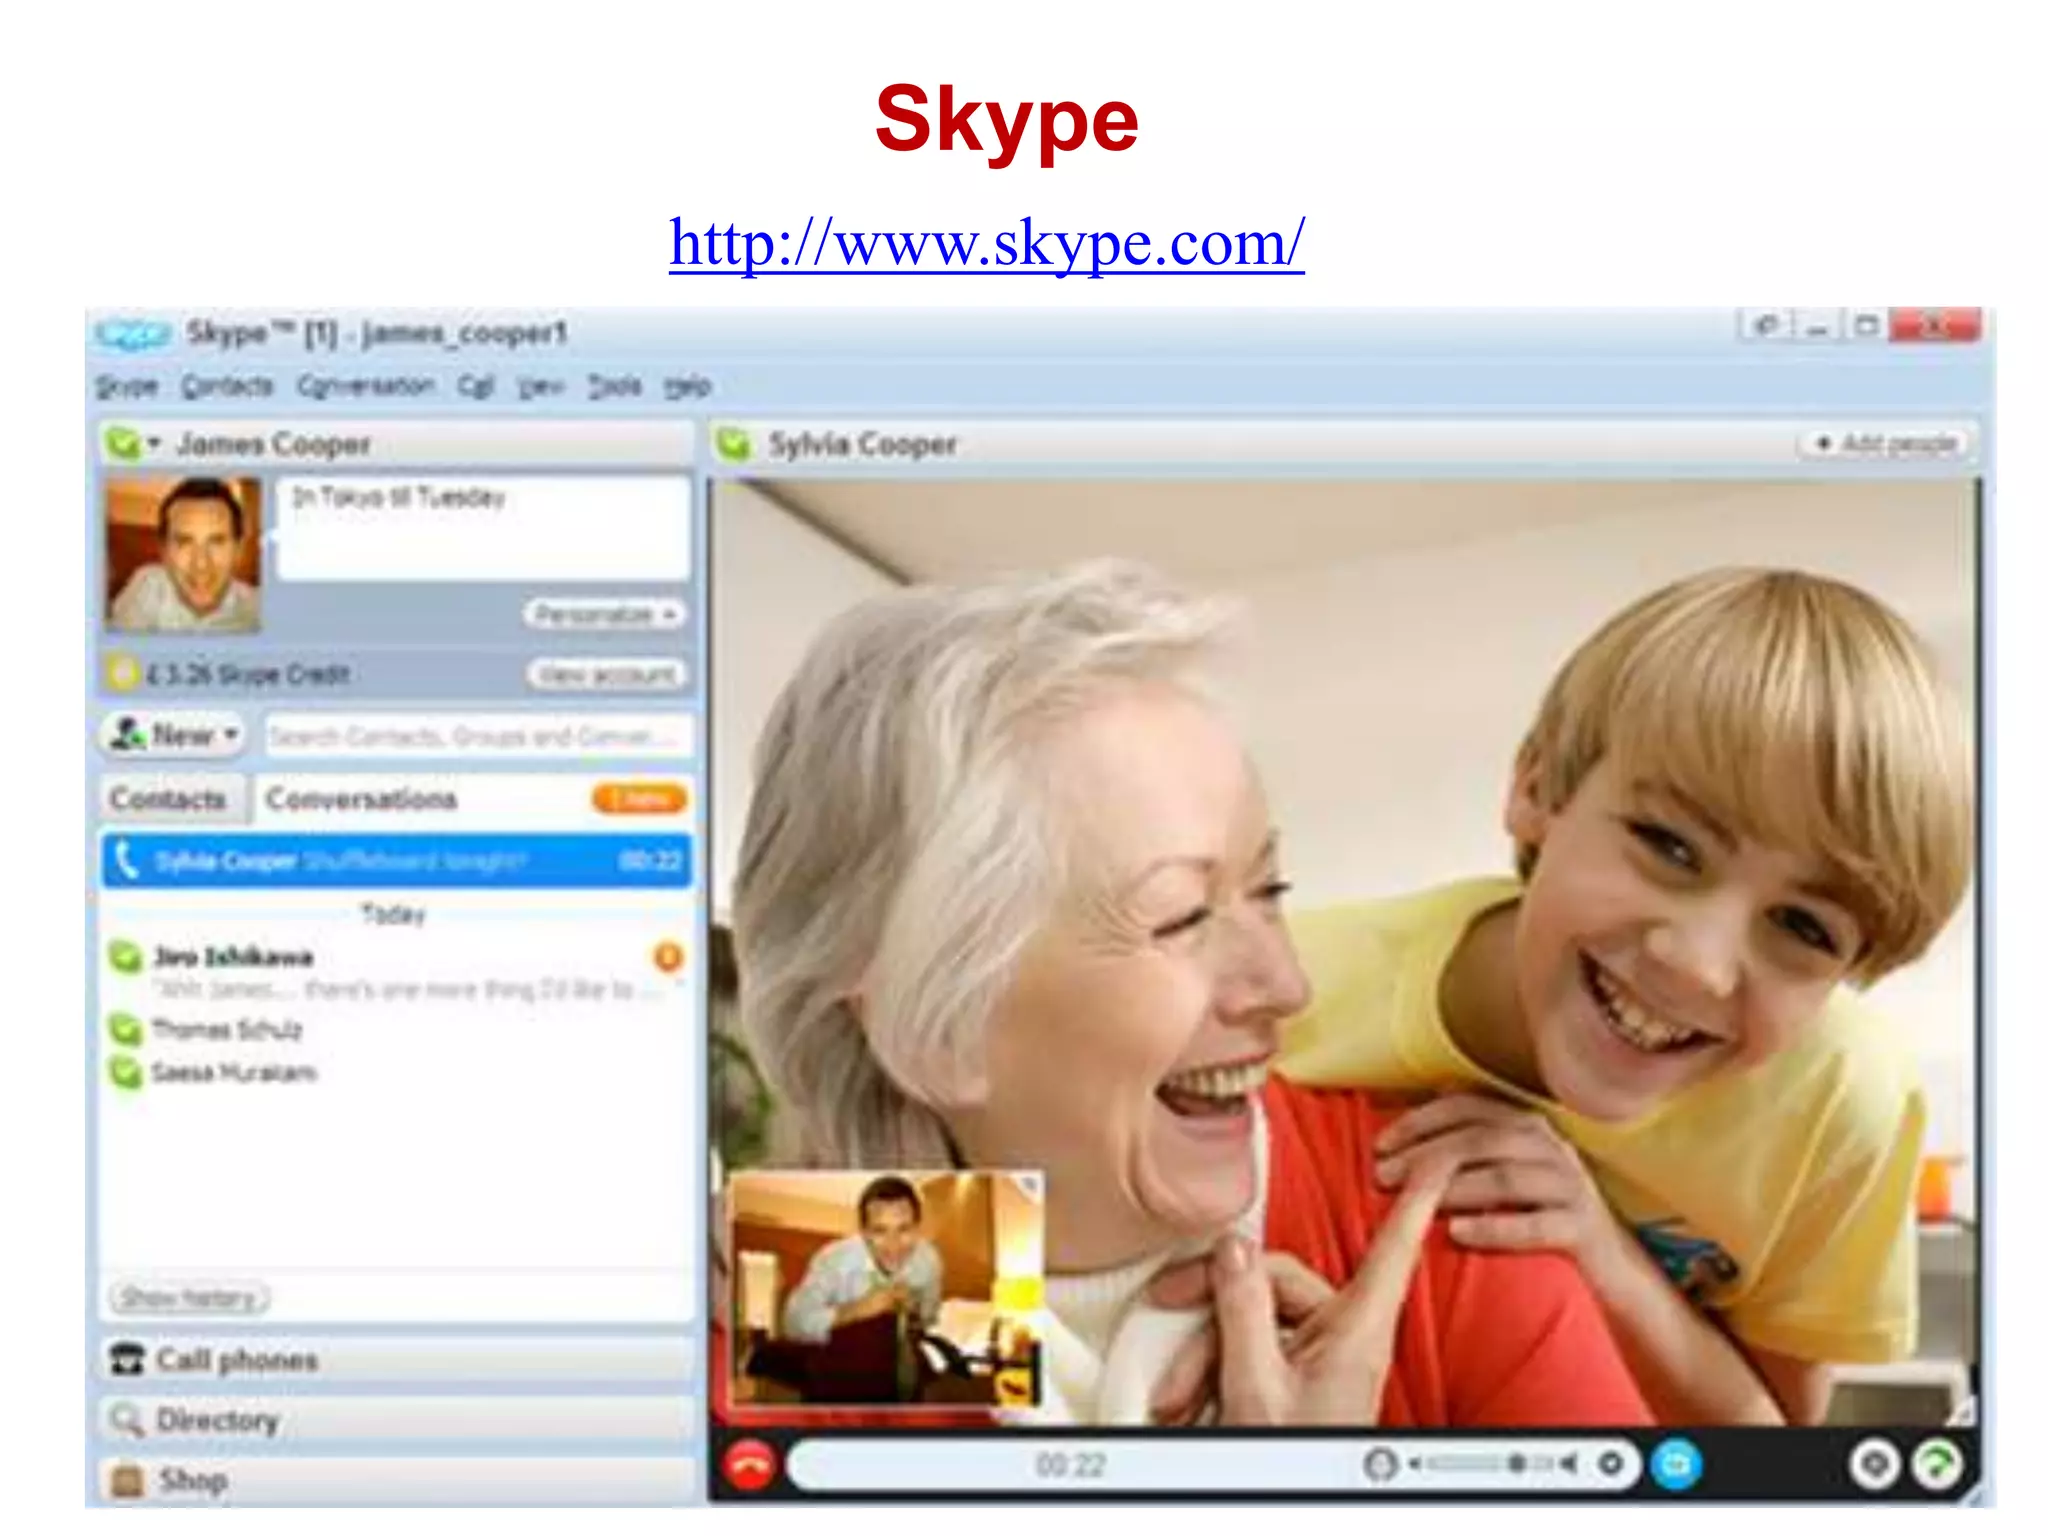Click James Cooper's profile picture

(x=184, y=554)
